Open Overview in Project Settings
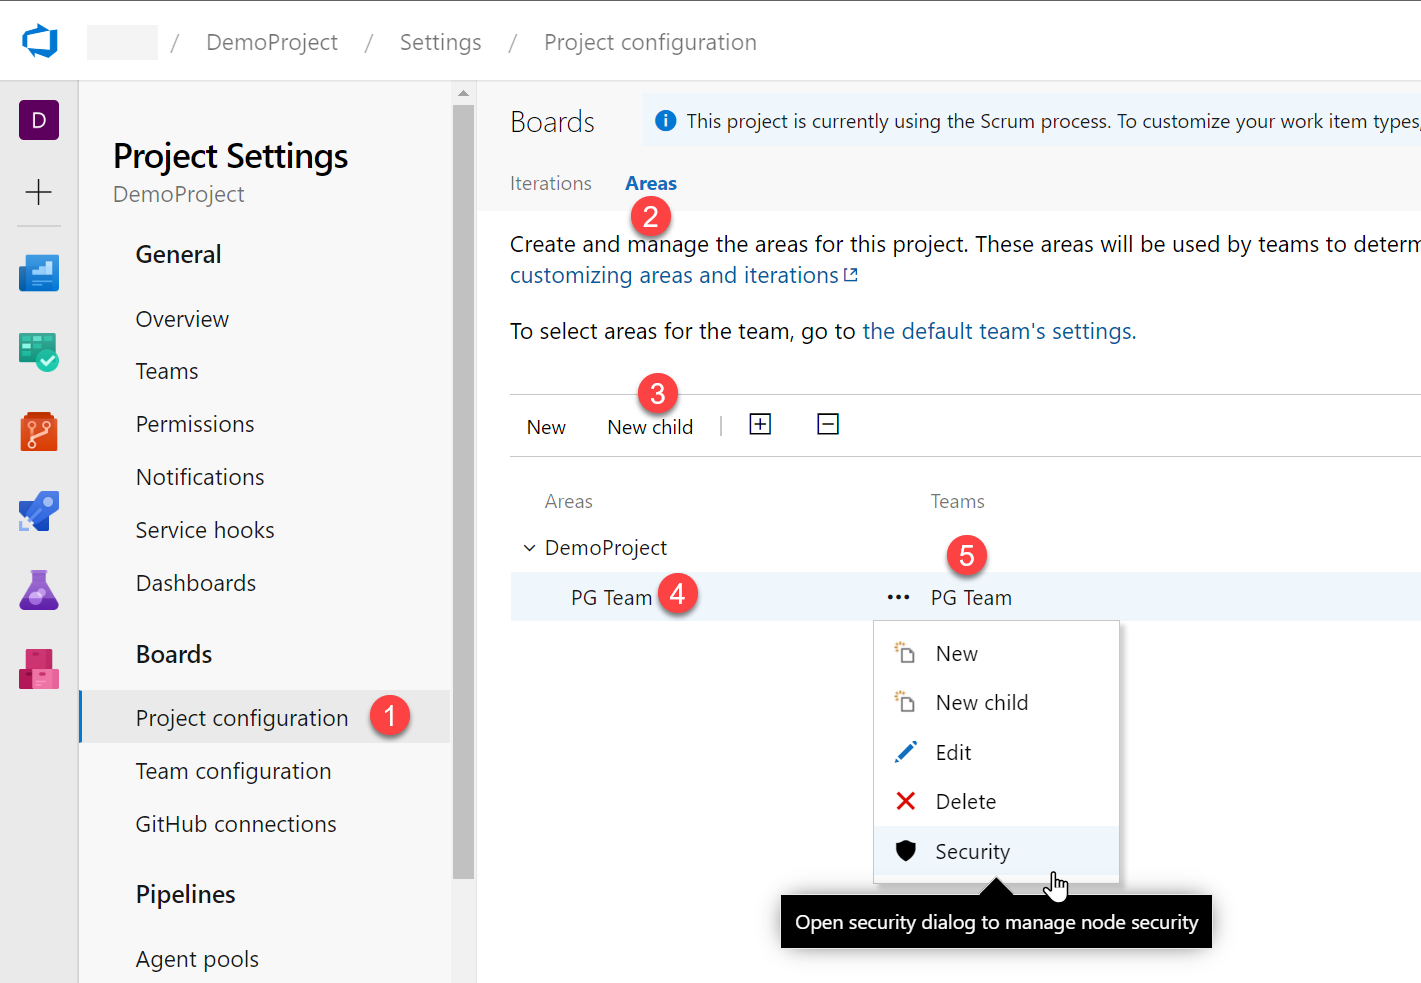Screen dimensions: 1421x983 point(182,319)
